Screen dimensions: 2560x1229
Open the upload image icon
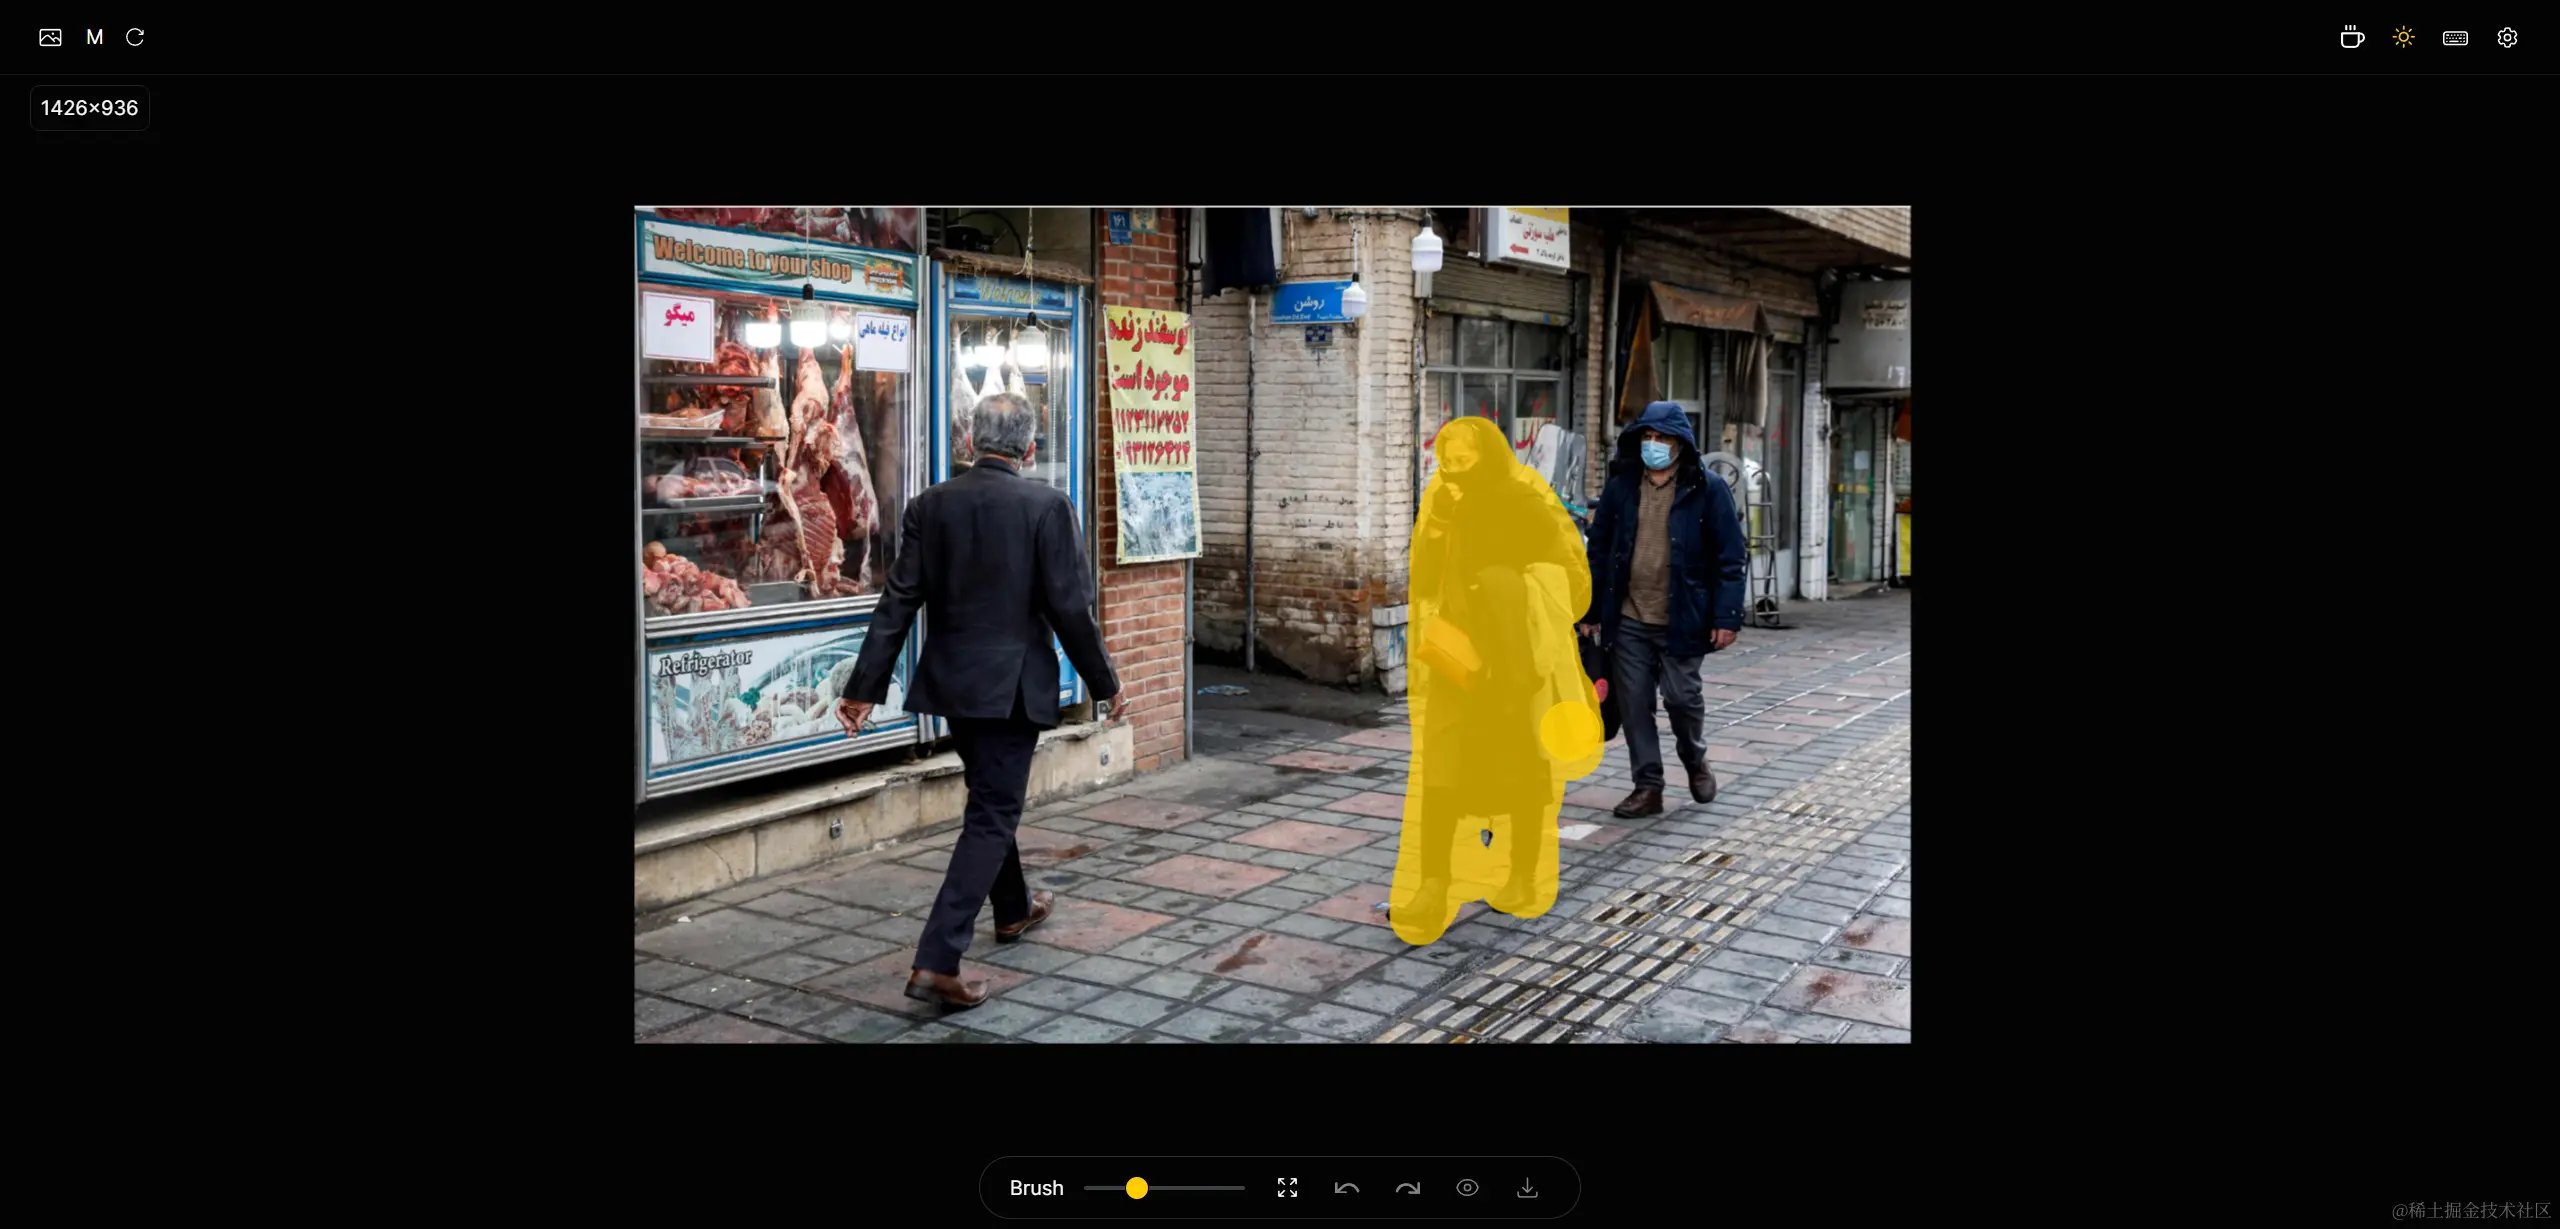[x=50, y=37]
